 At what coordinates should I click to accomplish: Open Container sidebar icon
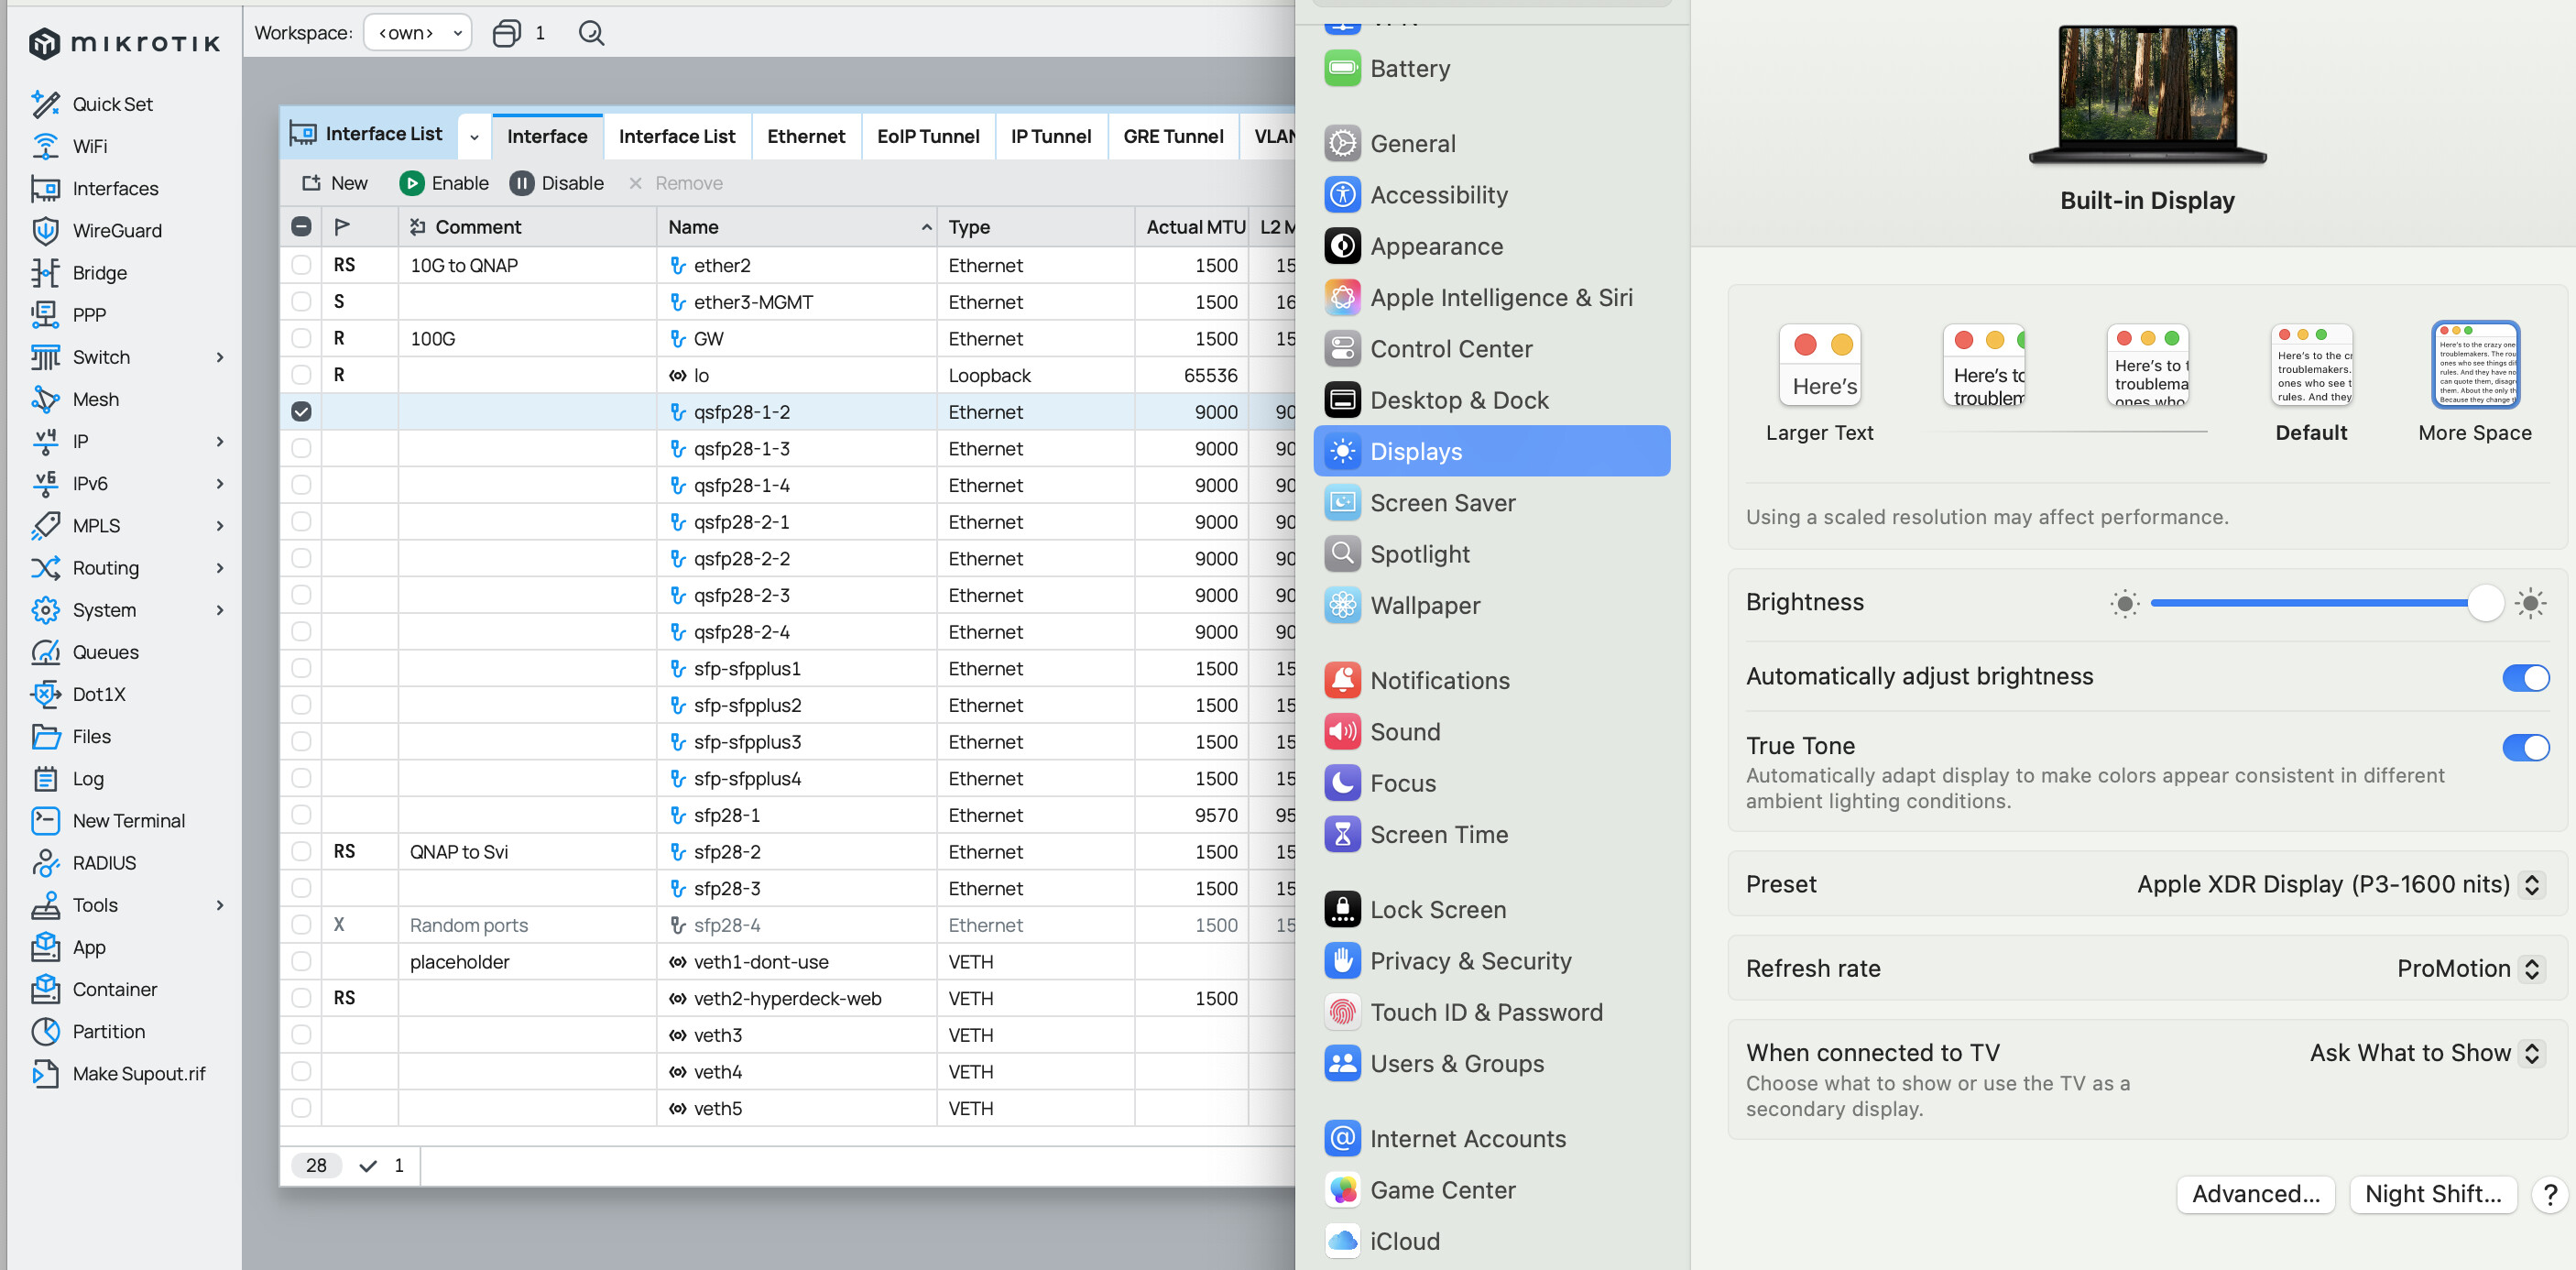click(45, 989)
